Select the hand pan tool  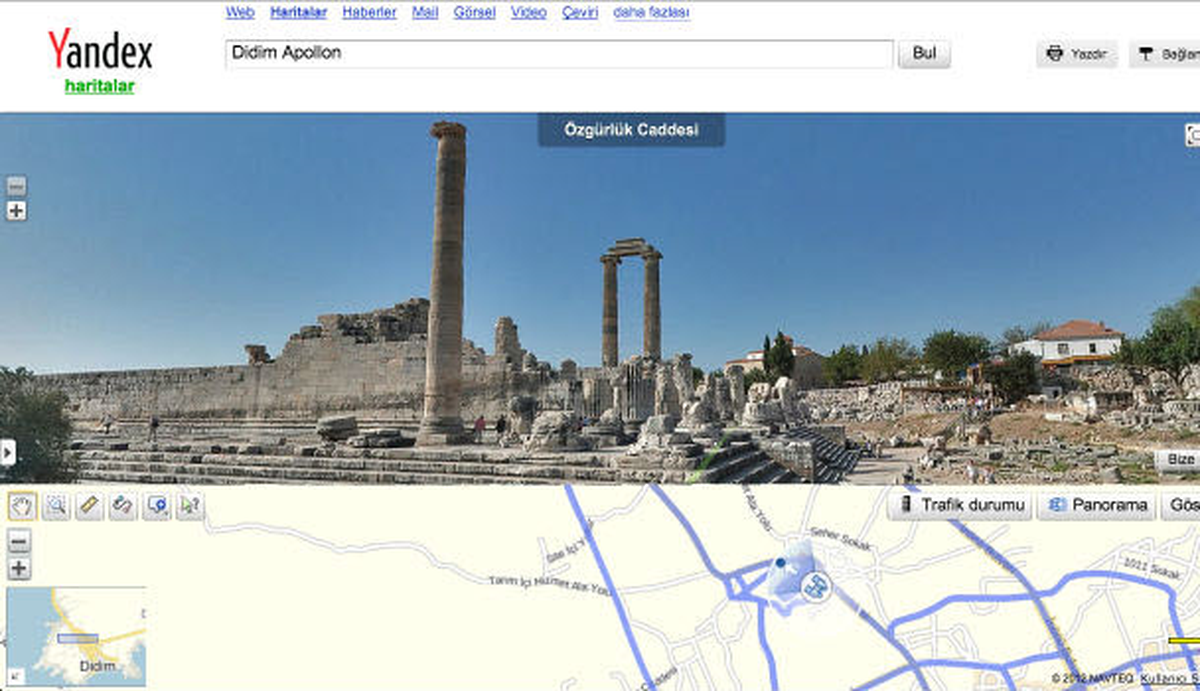coord(23,507)
